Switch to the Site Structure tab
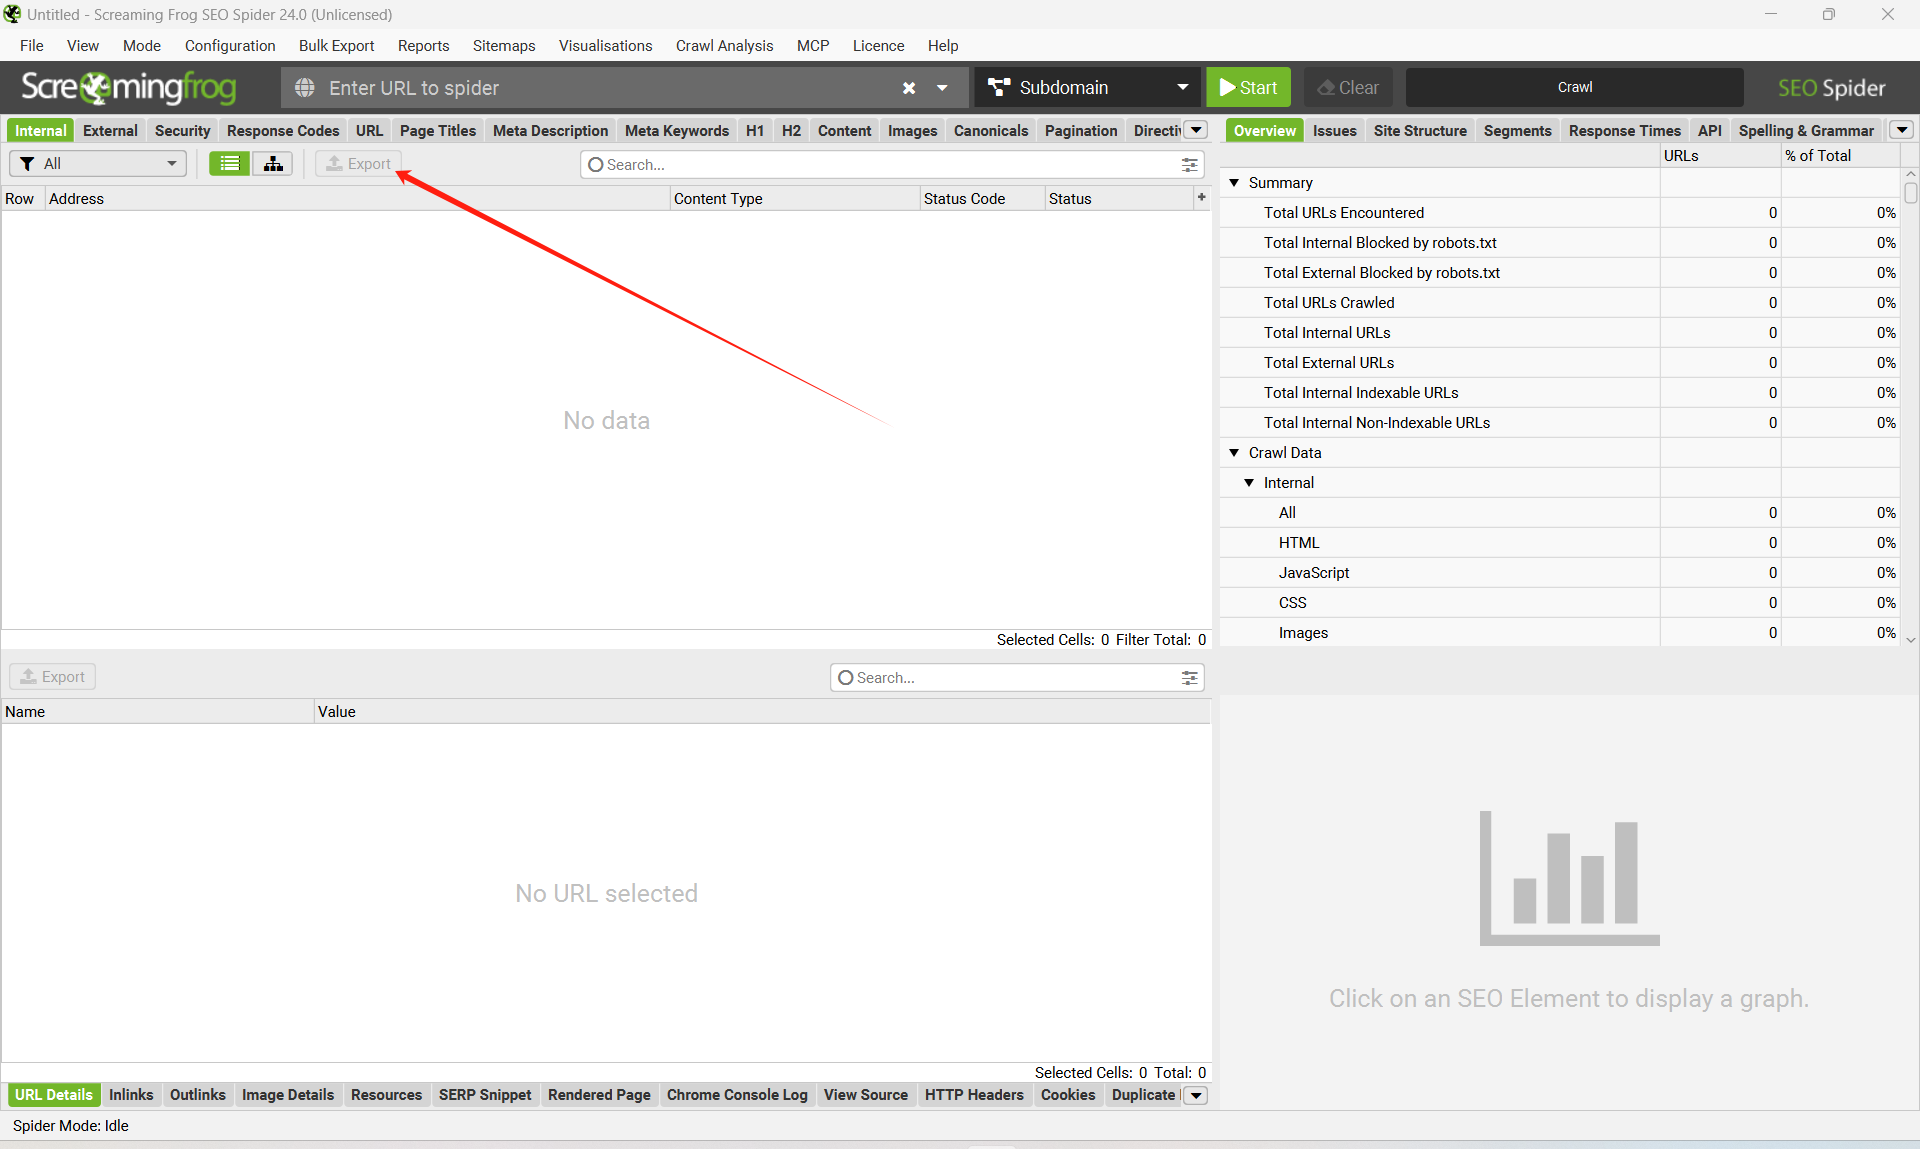The width and height of the screenshot is (1920, 1149). pos(1420,131)
